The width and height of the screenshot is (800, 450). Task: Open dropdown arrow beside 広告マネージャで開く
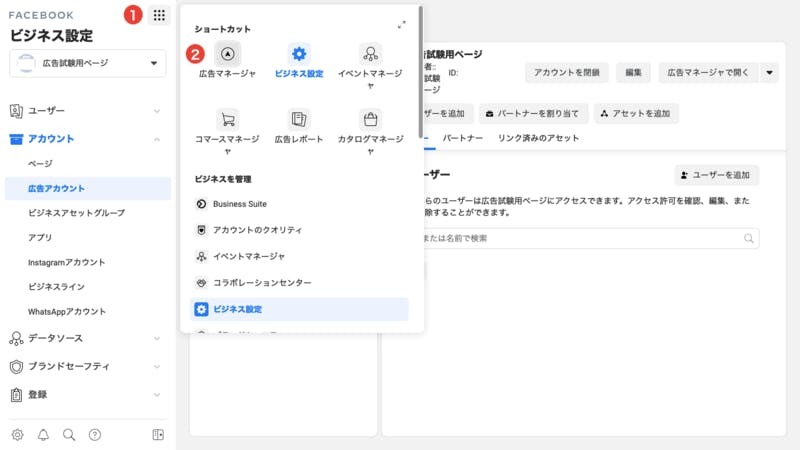click(x=769, y=72)
